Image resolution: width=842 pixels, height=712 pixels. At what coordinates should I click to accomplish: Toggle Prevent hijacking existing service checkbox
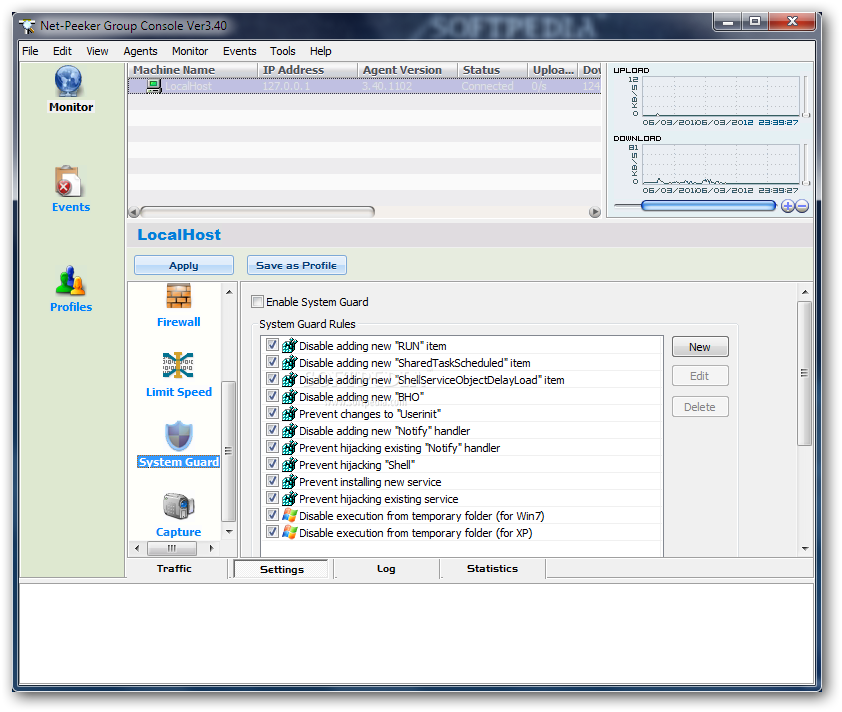click(x=272, y=498)
